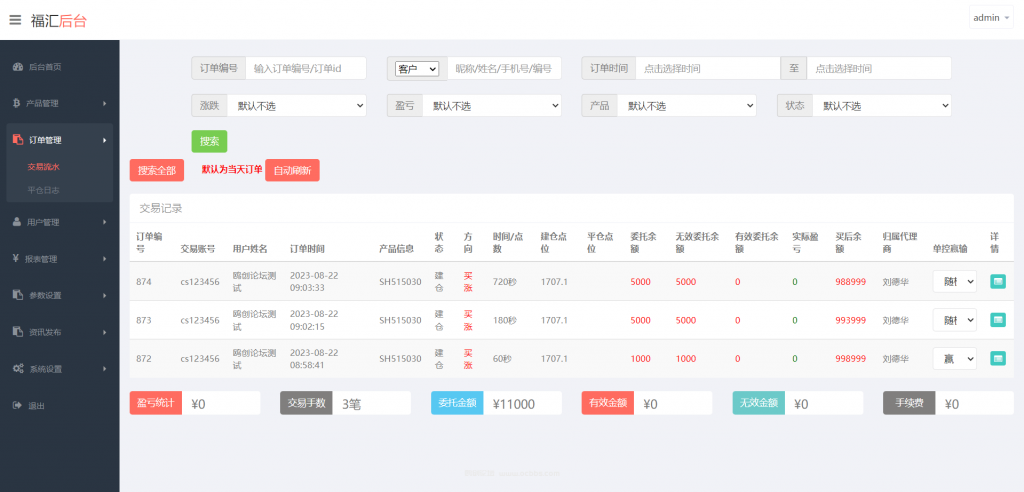1024x492 pixels.
Task: Click the 搜索全部 button
Action: click(157, 170)
